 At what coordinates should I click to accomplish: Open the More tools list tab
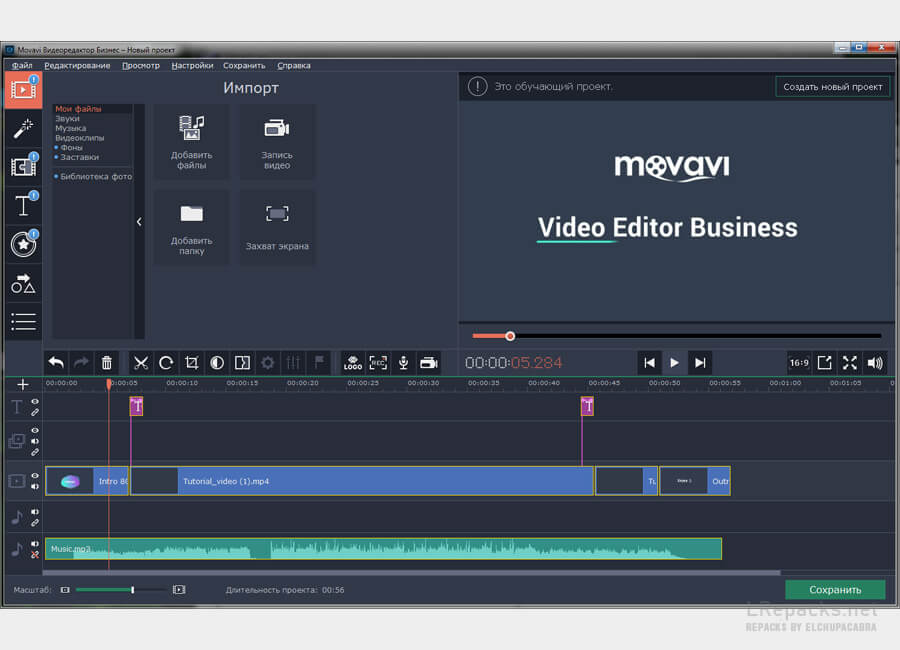click(23, 321)
